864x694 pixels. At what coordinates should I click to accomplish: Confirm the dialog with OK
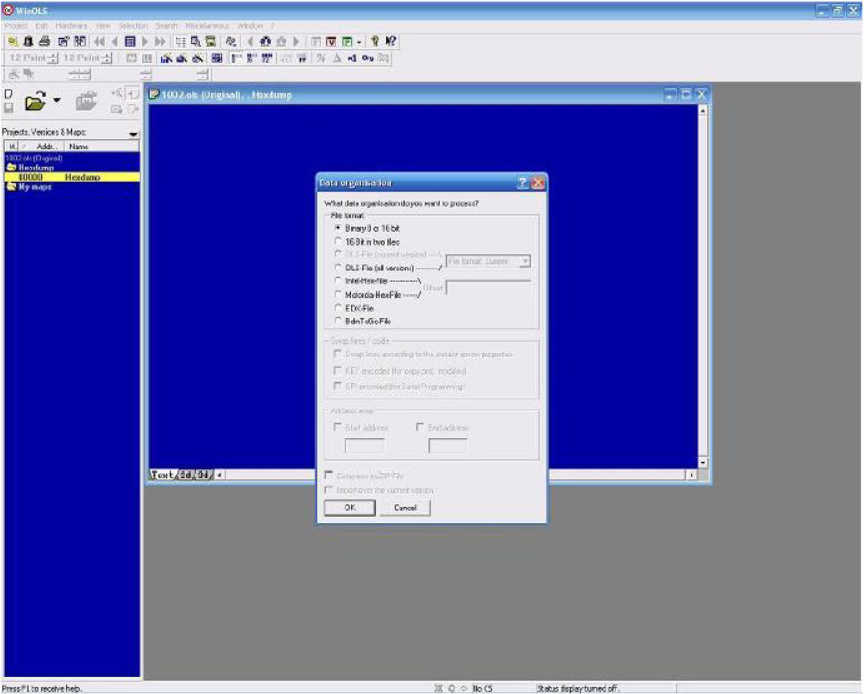point(350,508)
